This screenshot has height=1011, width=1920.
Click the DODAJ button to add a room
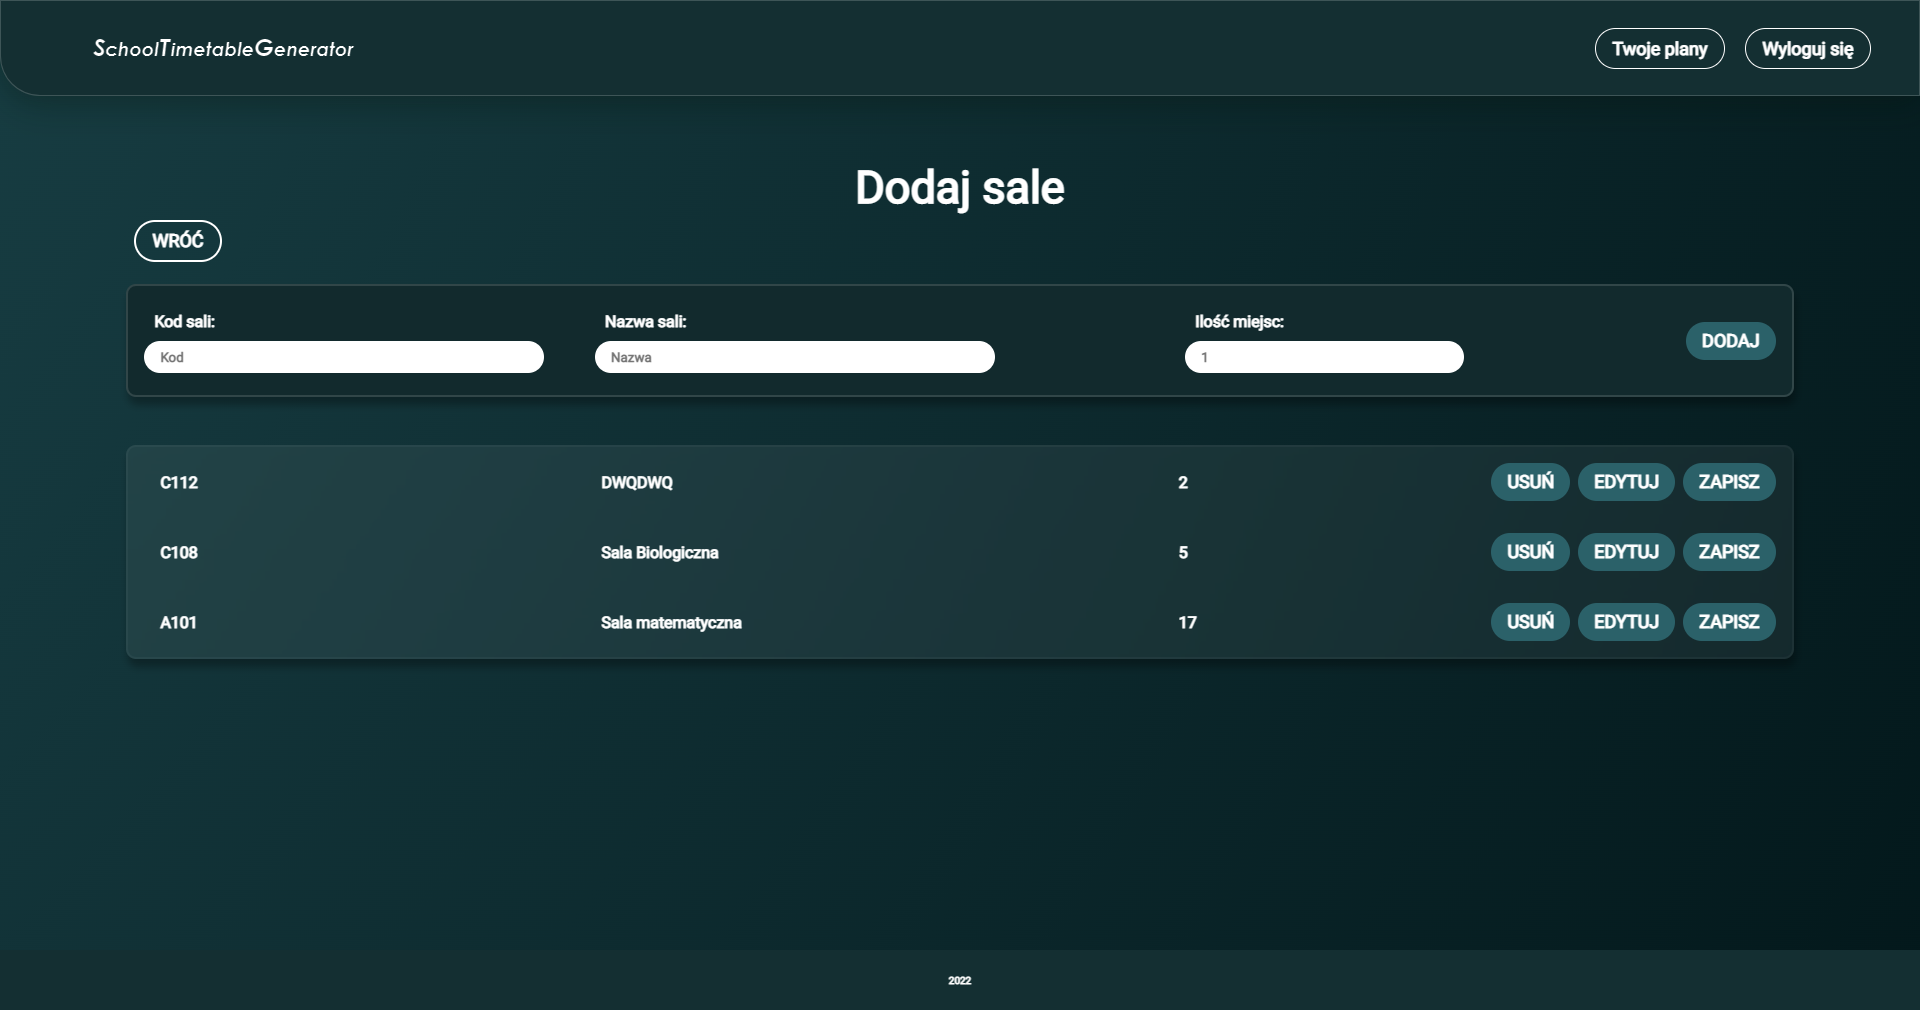1730,341
